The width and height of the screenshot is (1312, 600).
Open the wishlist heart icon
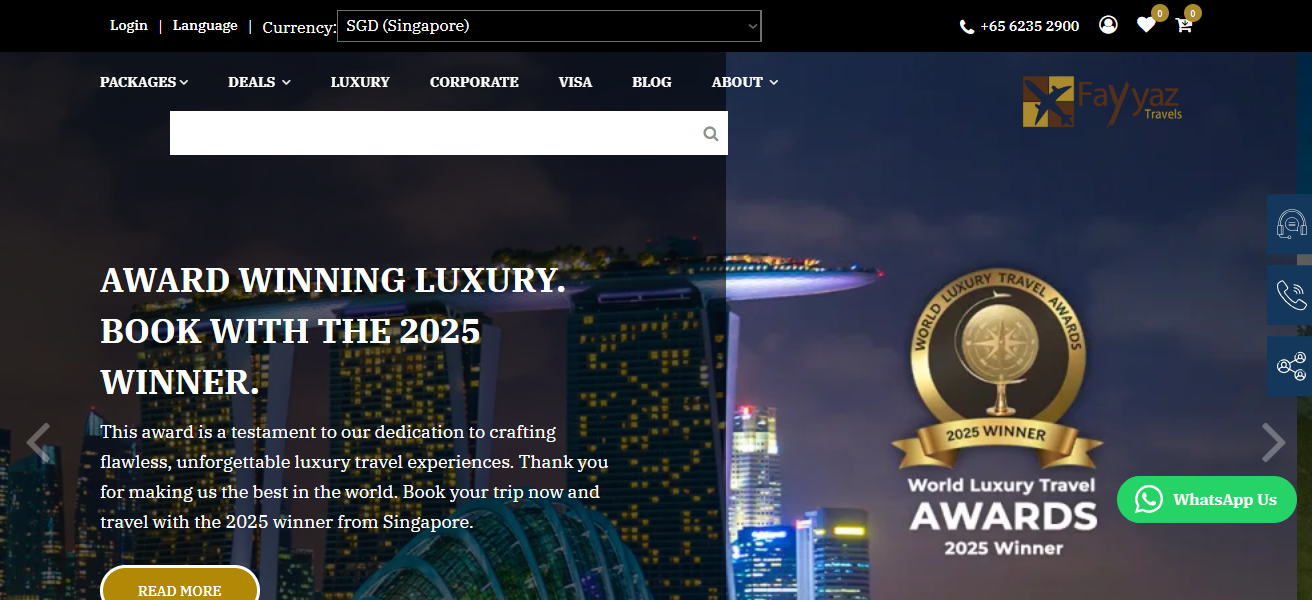pyautogui.click(x=1146, y=25)
